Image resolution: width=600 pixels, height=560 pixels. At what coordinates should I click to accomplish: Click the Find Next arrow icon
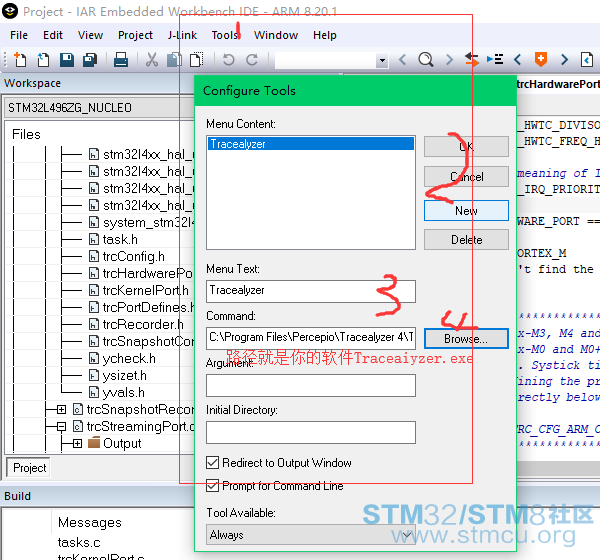(x=449, y=60)
